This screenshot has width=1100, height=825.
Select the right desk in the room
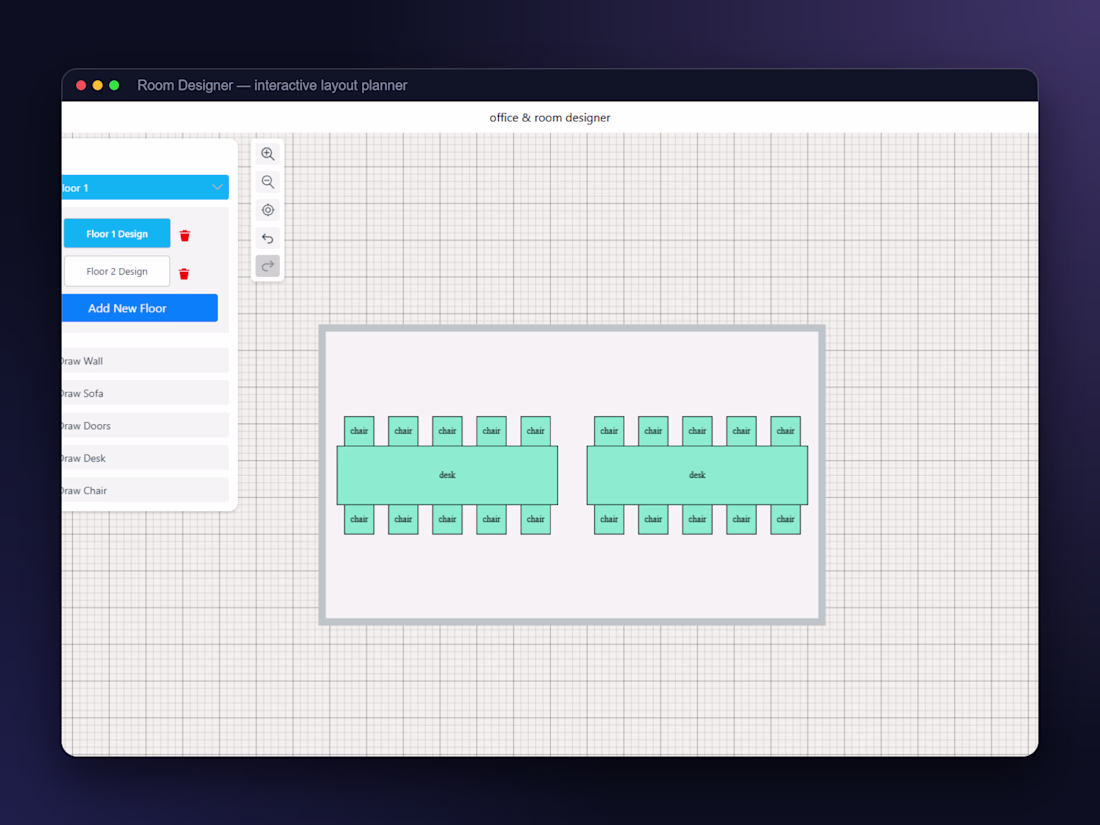(x=697, y=475)
